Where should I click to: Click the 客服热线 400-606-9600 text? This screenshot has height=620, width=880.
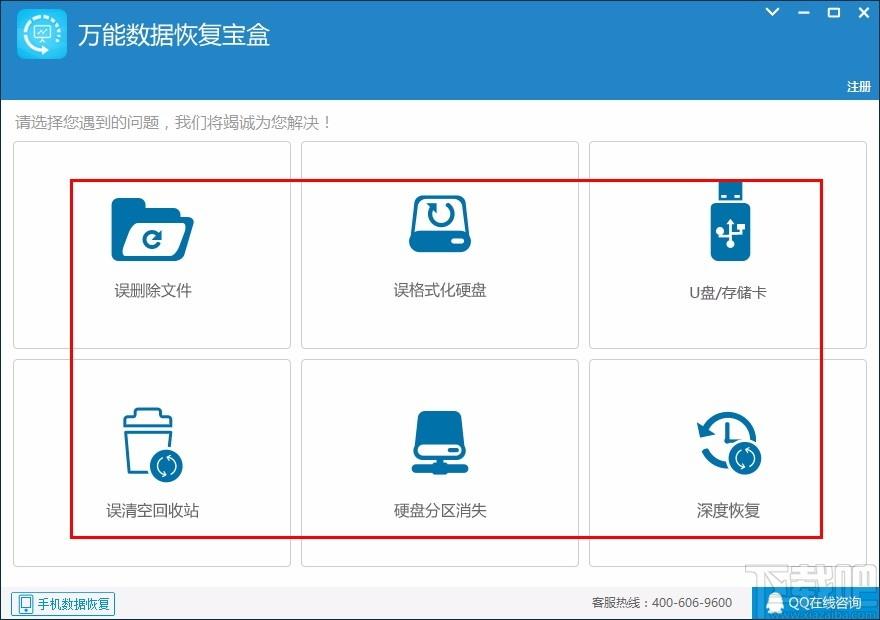coord(662,603)
